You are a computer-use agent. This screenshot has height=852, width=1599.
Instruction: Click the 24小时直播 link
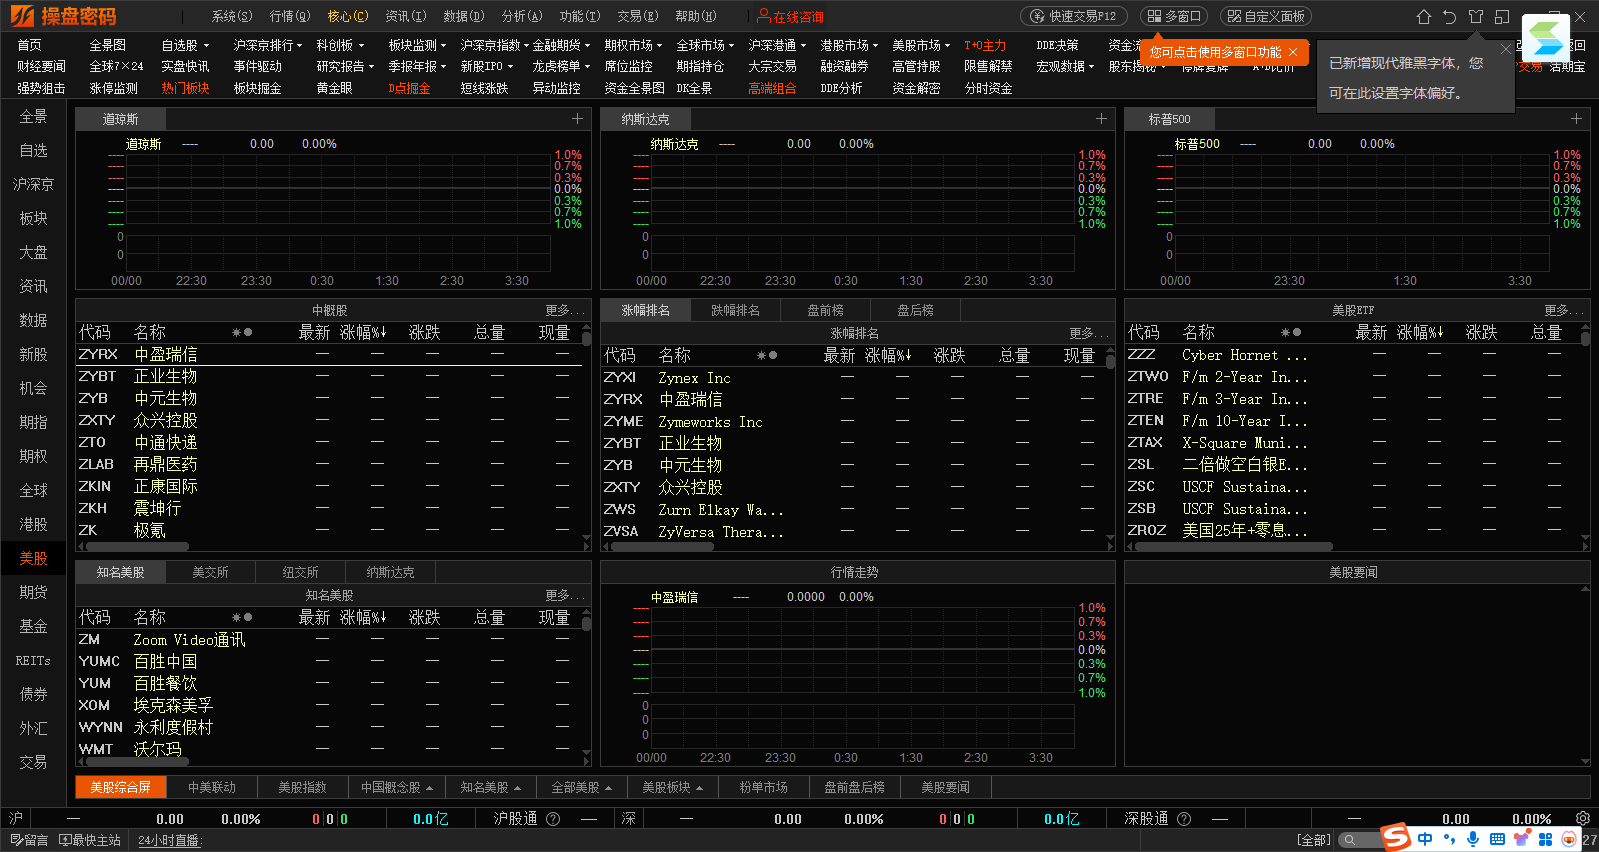[x=169, y=840]
